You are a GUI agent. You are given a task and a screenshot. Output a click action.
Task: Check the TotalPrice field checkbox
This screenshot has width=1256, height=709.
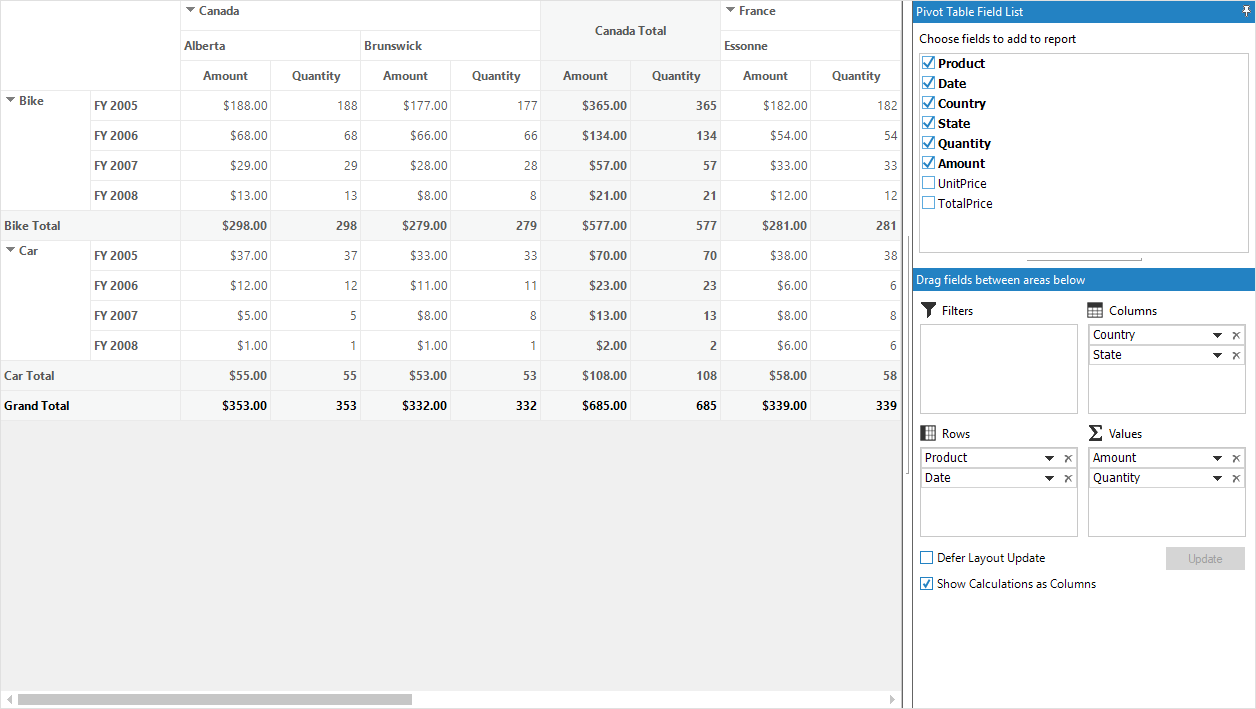tap(928, 203)
